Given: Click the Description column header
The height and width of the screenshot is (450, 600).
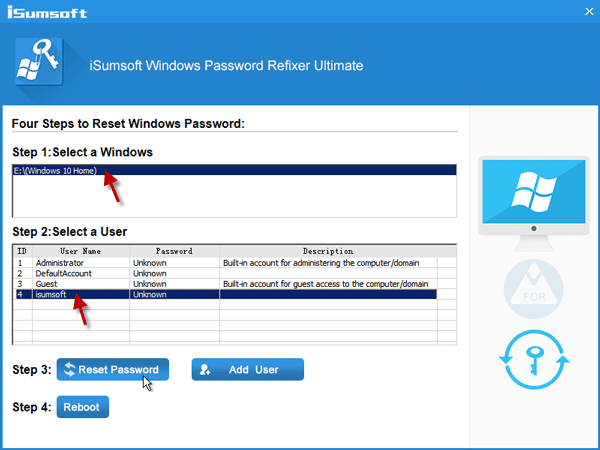Looking at the screenshot, I should [328, 251].
